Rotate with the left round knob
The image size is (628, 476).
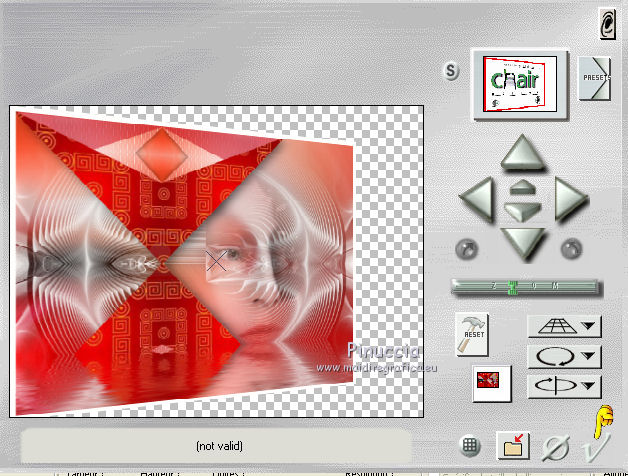click(467, 249)
